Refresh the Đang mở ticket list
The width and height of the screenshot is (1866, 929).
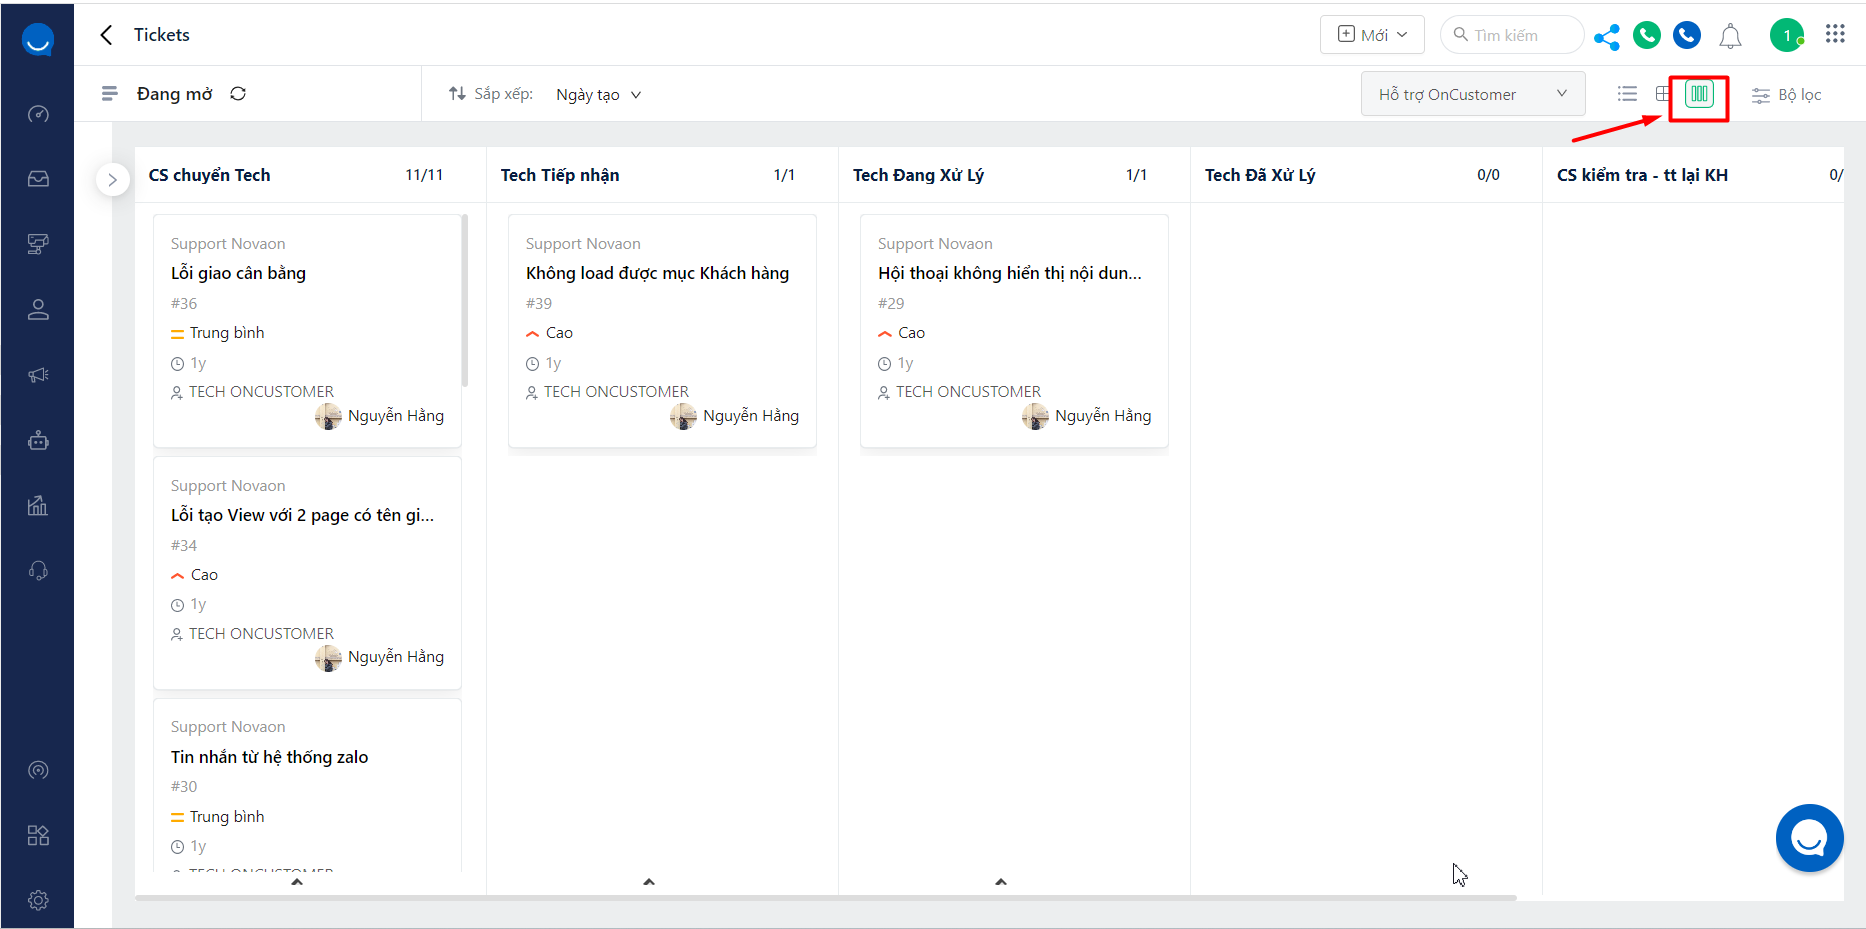[x=238, y=94]
